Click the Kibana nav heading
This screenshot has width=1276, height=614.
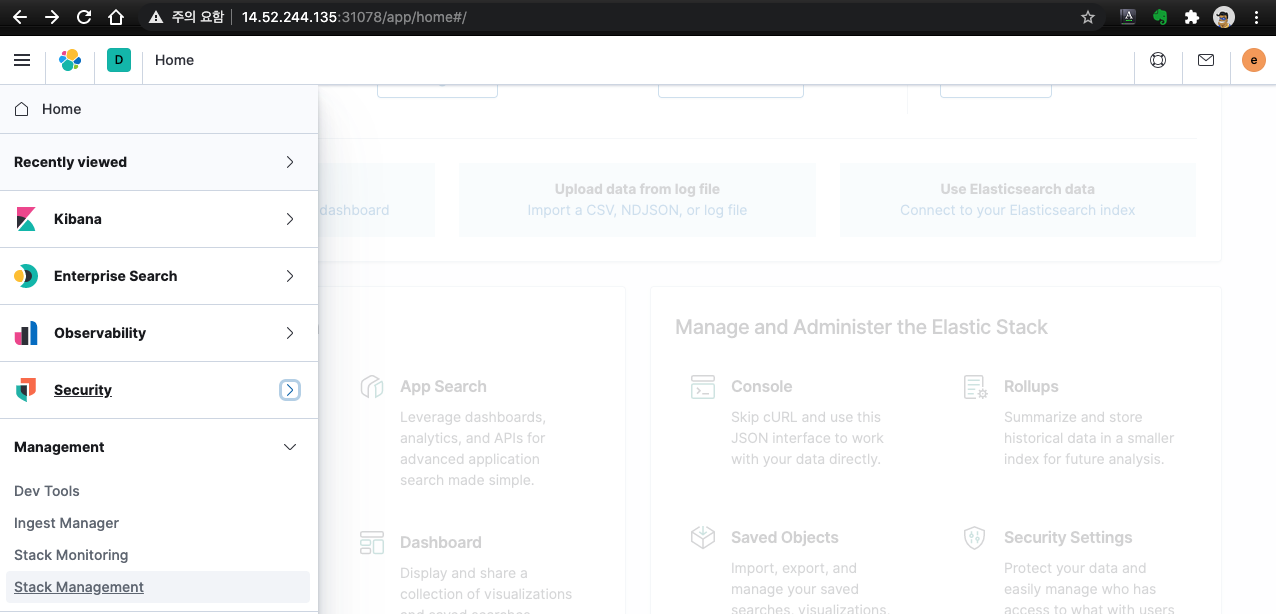pos(78,219)
